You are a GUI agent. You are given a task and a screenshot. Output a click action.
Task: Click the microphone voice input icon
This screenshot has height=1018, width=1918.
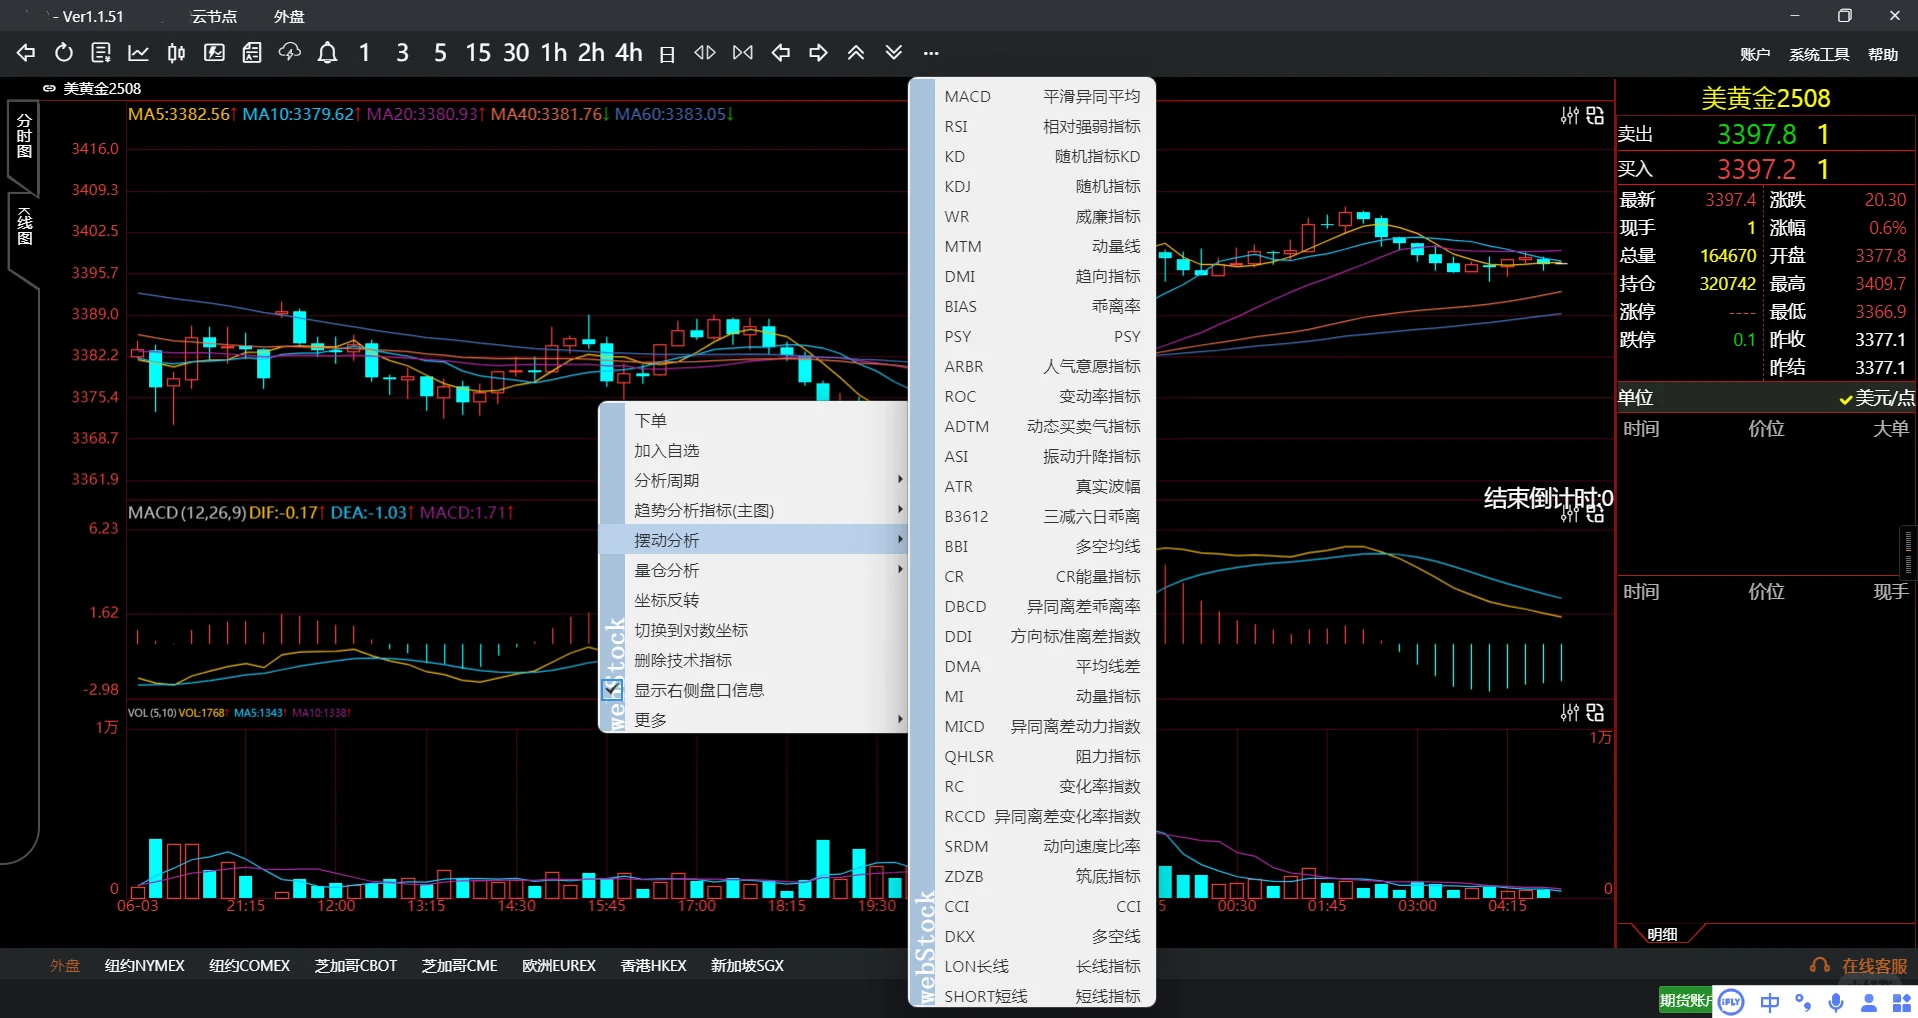coord(1836,1002)
